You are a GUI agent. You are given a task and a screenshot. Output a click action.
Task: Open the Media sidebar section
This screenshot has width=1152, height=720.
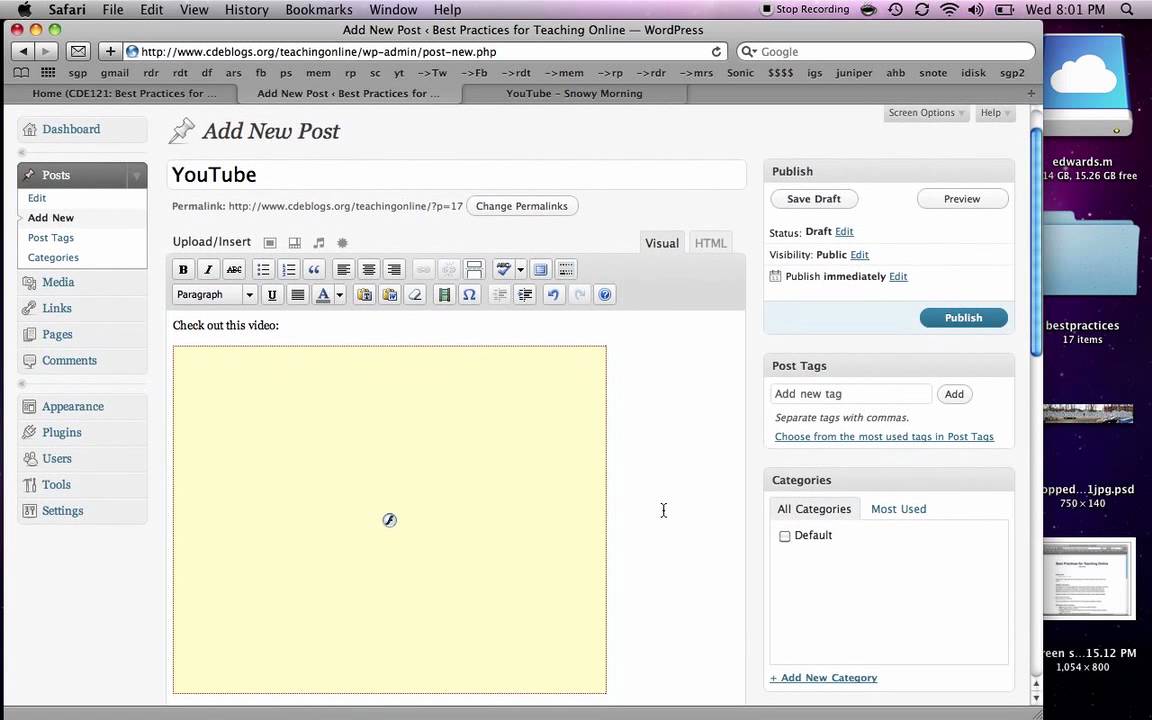(x=58, y=282)
